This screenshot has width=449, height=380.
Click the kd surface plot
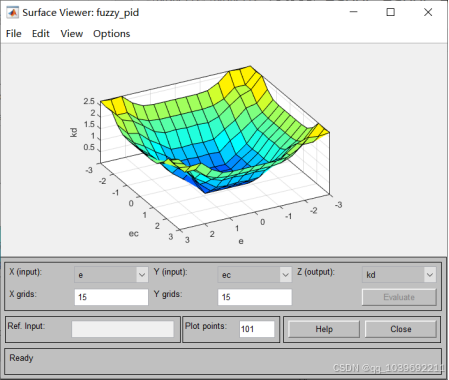tap(215, 130)
